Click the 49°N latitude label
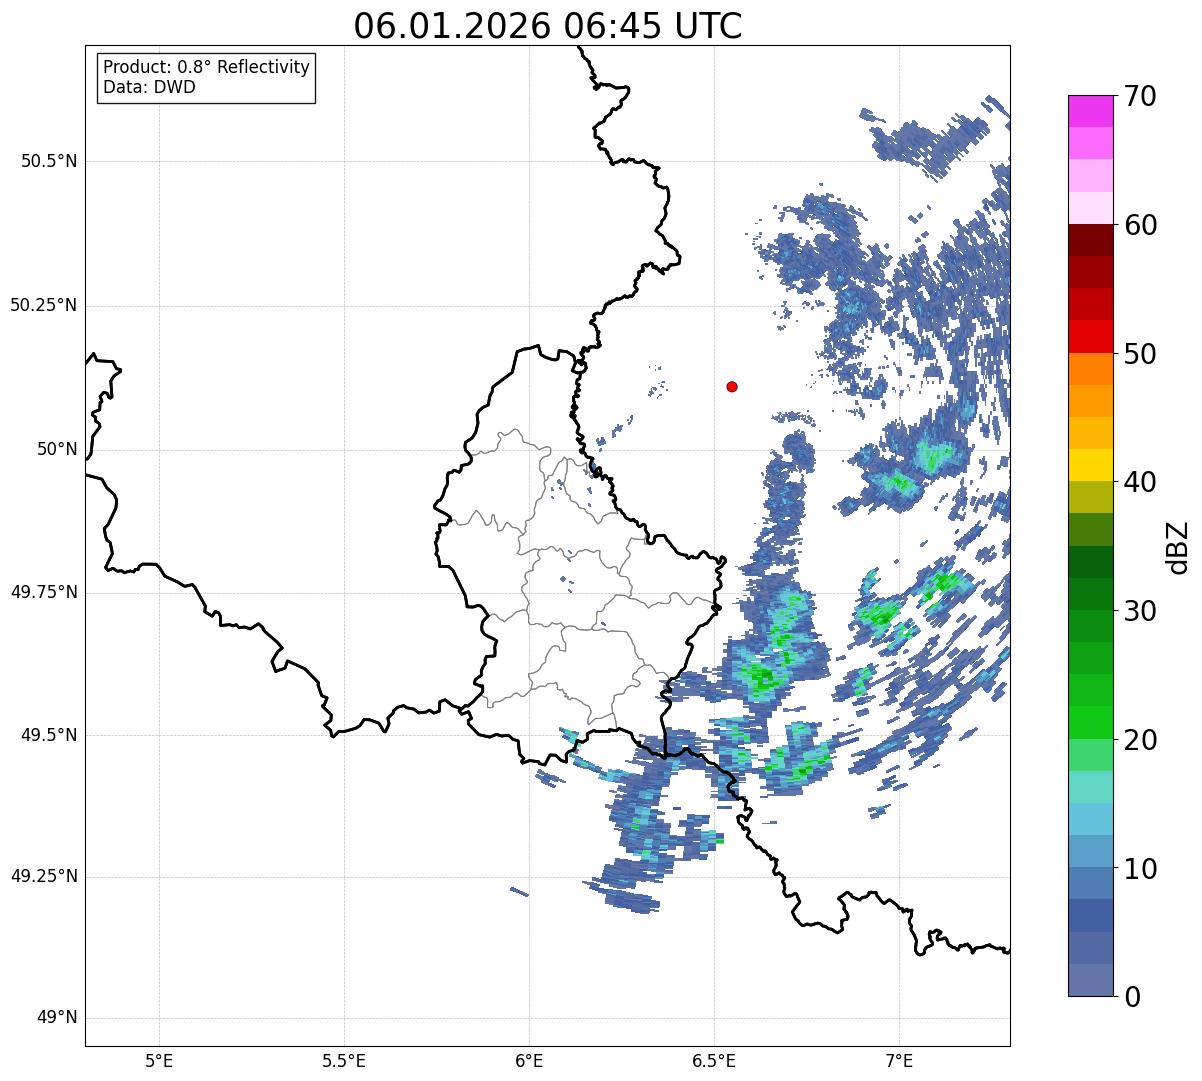The image size is (1202, 1081). pyautogui.click(x=57, y=1017)
